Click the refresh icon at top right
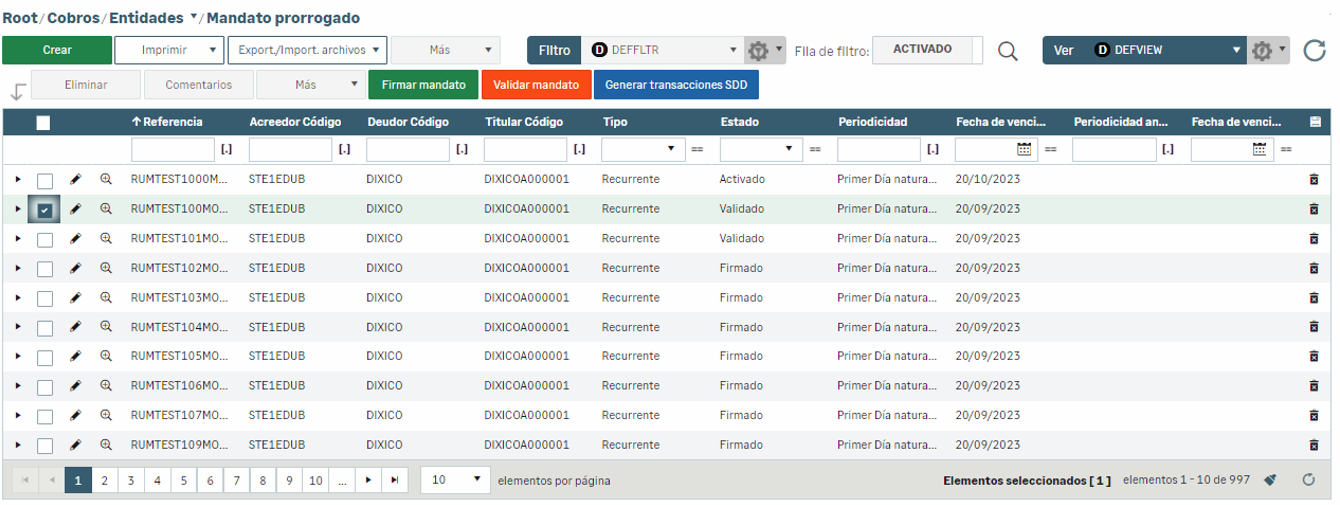 [x=1315, y=50]
